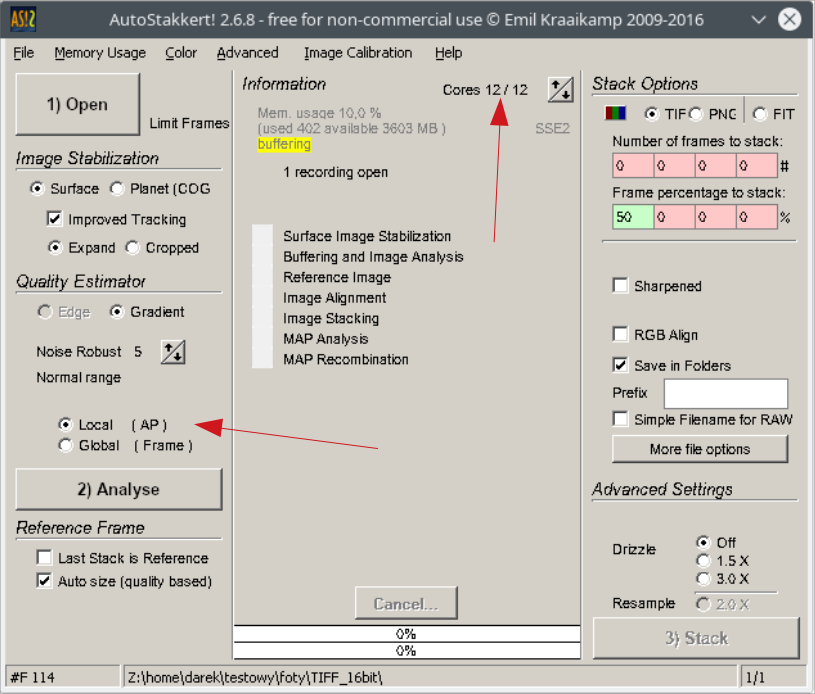Toggle Auto size (quality based) checkbox
Screen dimensions: 815x694
coord(124,581)
